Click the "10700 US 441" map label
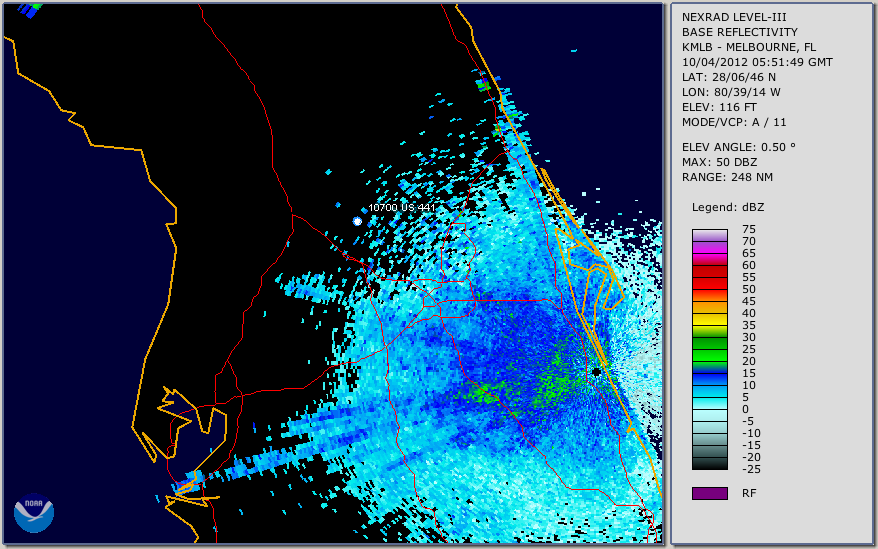The width and height of the screenshot is (878, 549). coord(401,207)
